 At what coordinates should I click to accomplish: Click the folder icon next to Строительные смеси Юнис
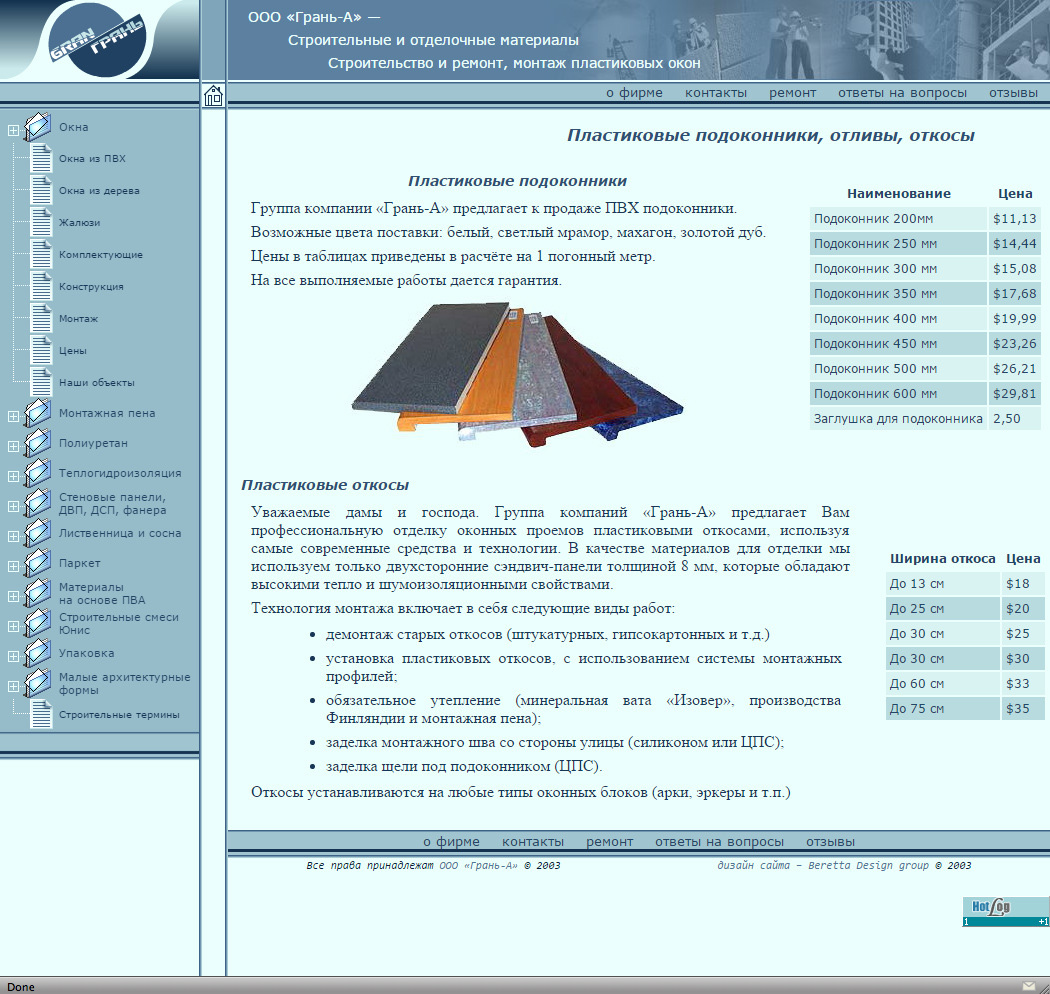38,624
